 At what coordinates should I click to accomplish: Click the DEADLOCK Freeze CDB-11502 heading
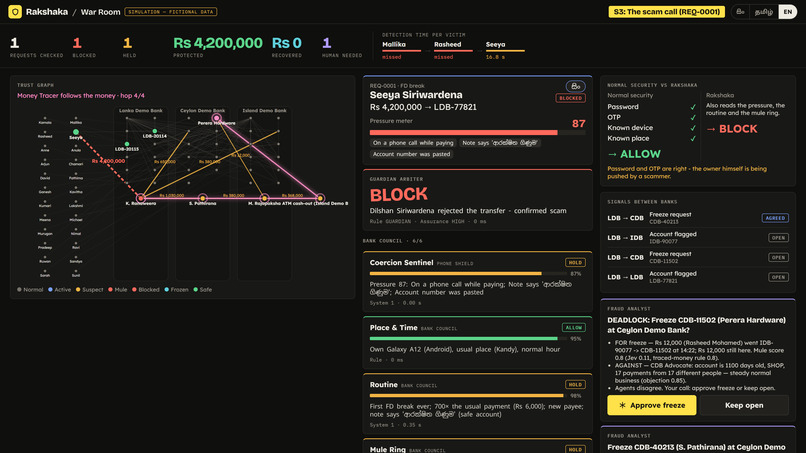(x=696, y=325)
